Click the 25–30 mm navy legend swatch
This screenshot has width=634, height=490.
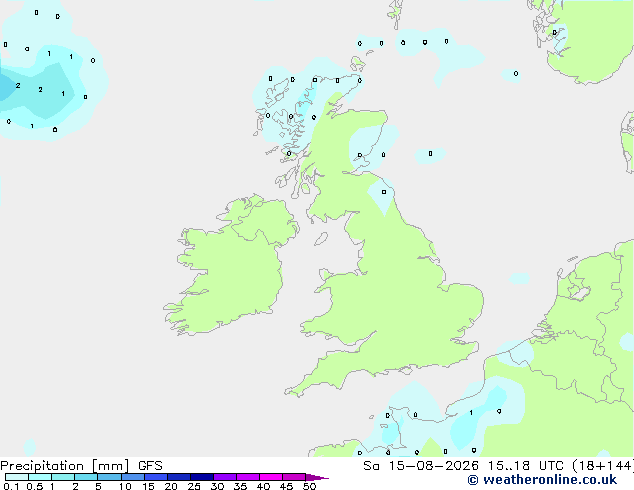[x=202, y=477]
